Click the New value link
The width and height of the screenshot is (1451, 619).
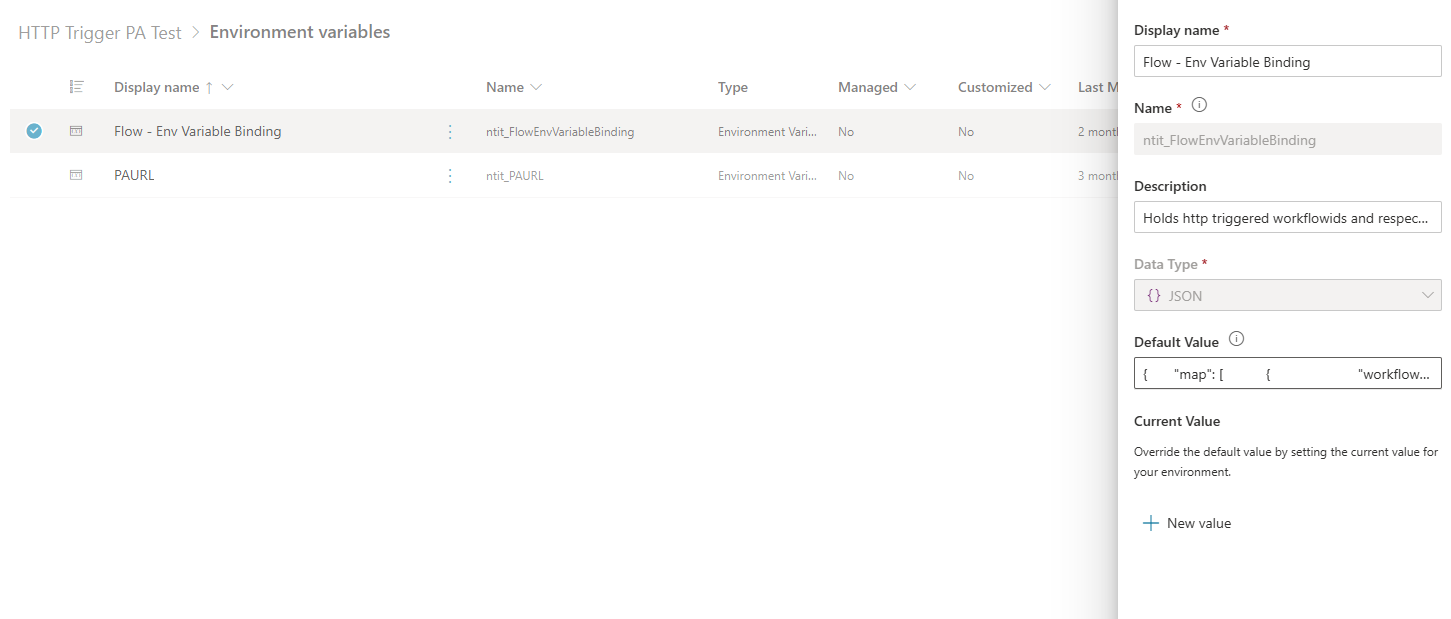coord(1197,522)
